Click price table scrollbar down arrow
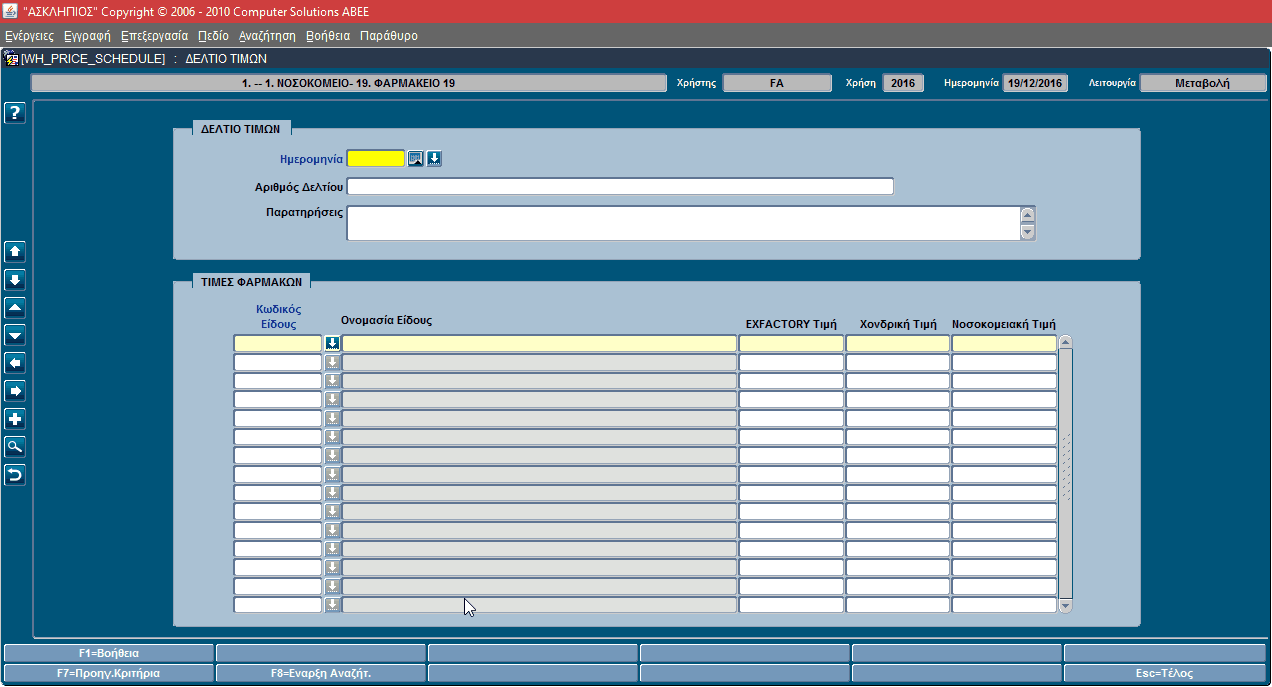This screenshot has width=1272, height=687. click(1065, 605)
